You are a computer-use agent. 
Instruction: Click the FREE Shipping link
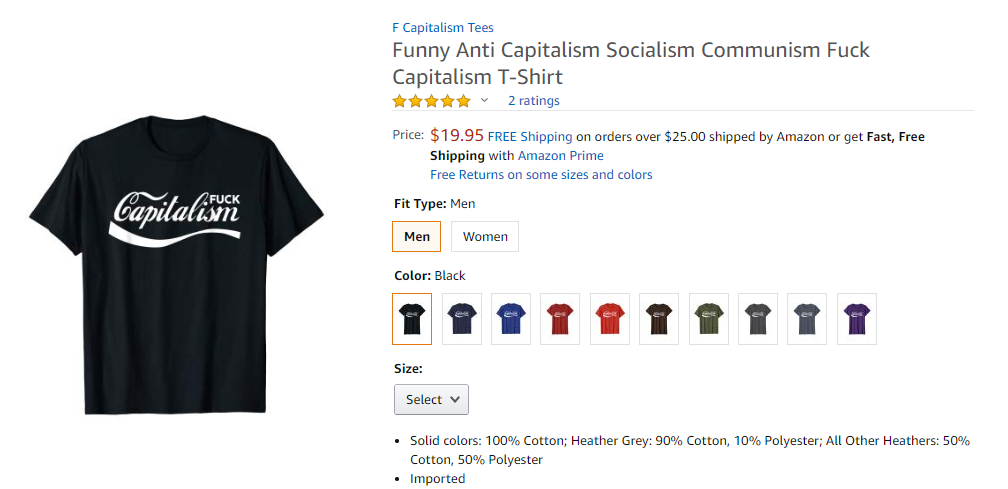click(x=530, y=137)
